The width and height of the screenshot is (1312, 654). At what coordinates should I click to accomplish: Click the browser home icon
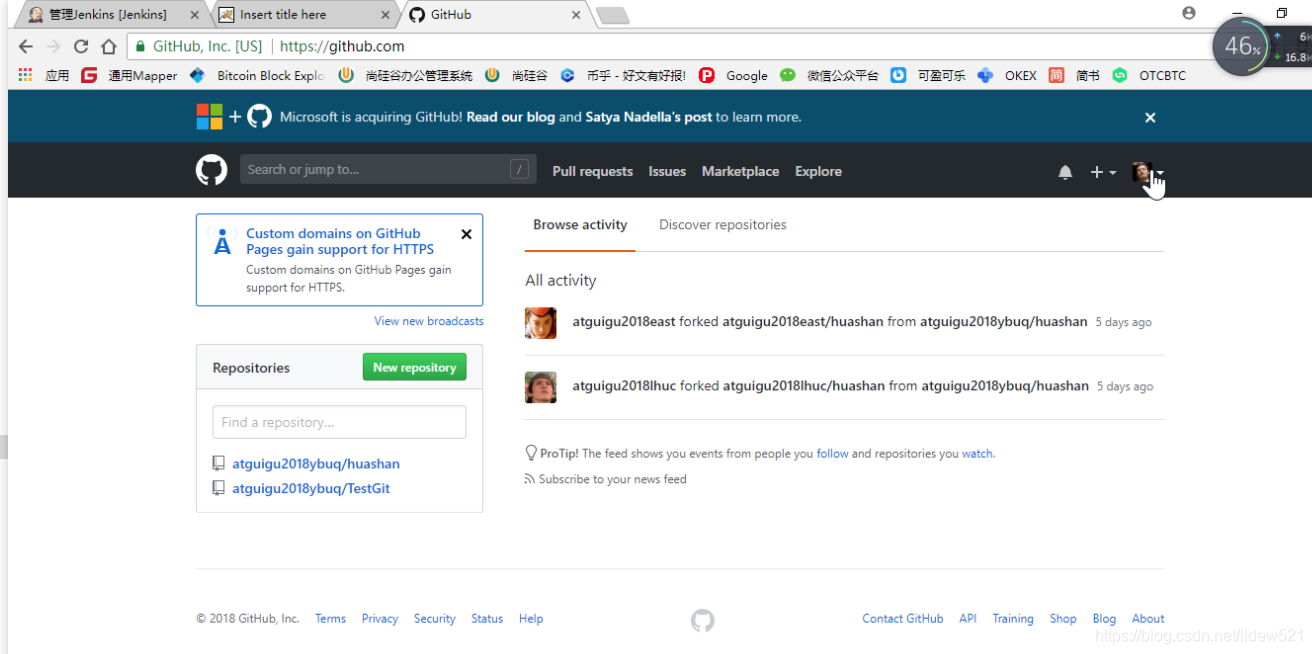(108, 46)
